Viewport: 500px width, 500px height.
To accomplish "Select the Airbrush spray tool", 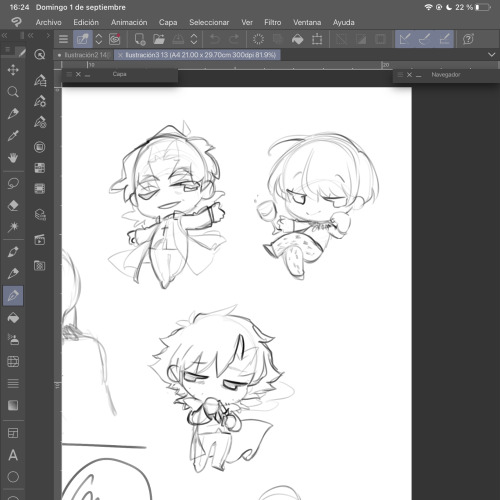I will [13, 340].
